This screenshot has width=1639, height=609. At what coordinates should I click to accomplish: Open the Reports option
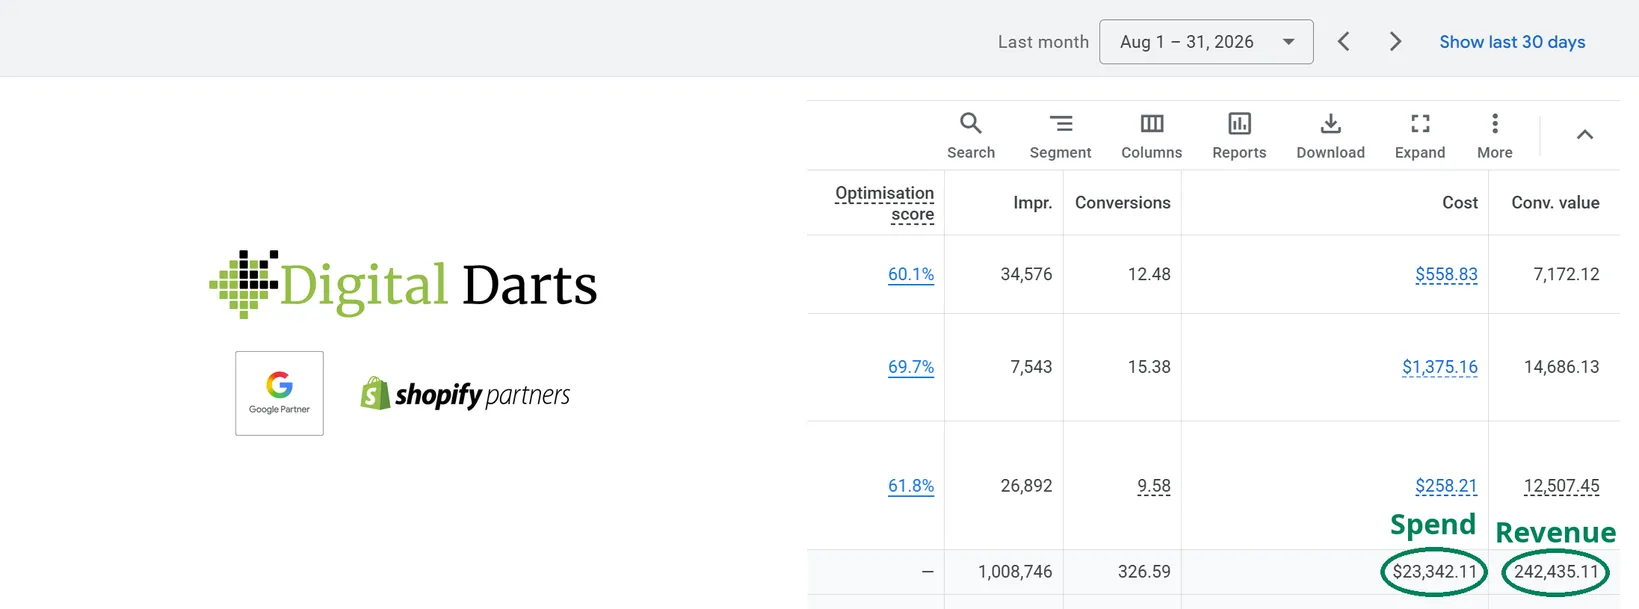pyautogui.click(x=1239, y=135)
